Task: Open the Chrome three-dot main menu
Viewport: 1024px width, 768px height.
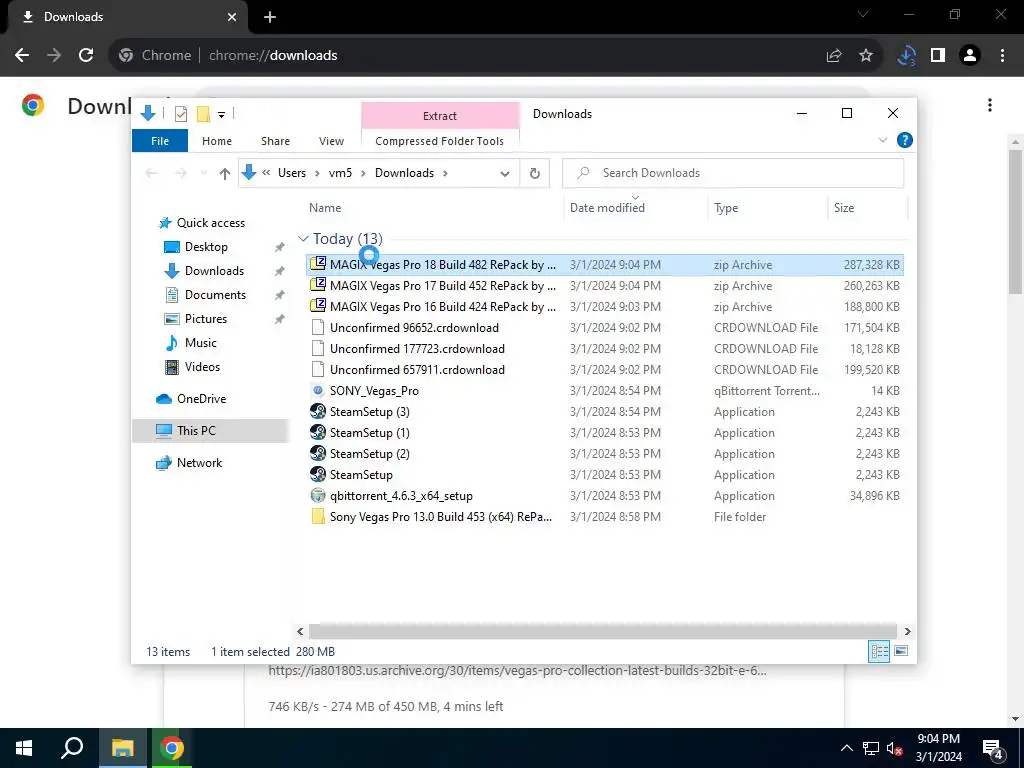Action: [1002, 56]
